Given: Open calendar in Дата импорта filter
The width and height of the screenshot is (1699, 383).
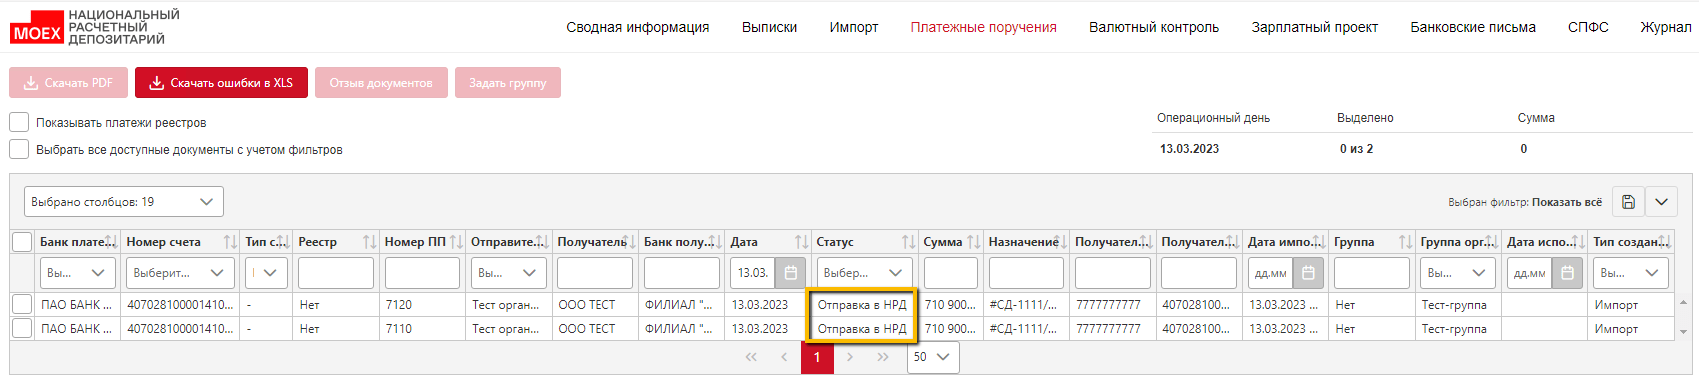Looking at the screenshot, I should [x=1308, y=273].
